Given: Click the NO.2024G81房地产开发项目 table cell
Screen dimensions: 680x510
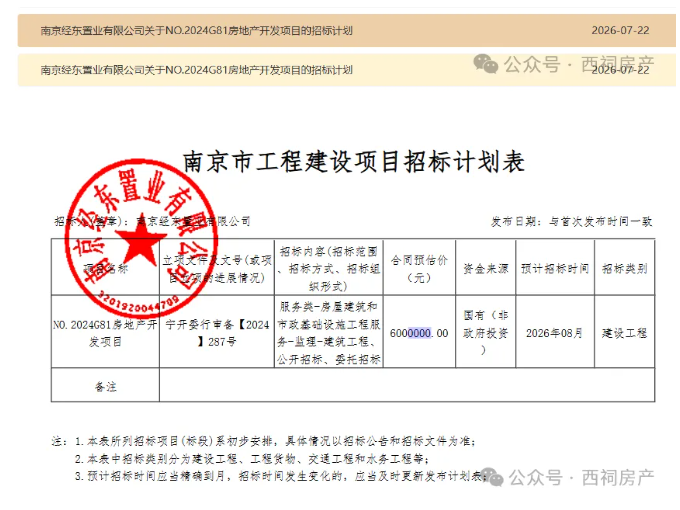Looking at the screenshot, I should pos(105,333).
